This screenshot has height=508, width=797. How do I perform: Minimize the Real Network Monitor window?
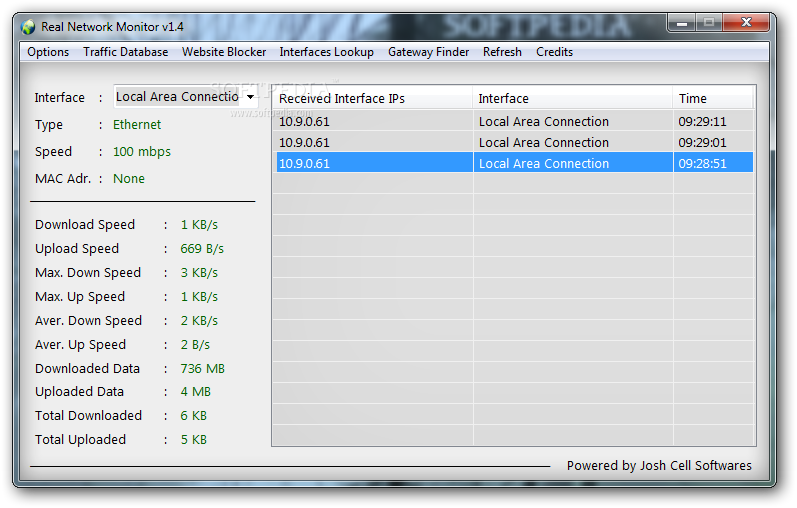pyautogui.click(x=682, y=22)
